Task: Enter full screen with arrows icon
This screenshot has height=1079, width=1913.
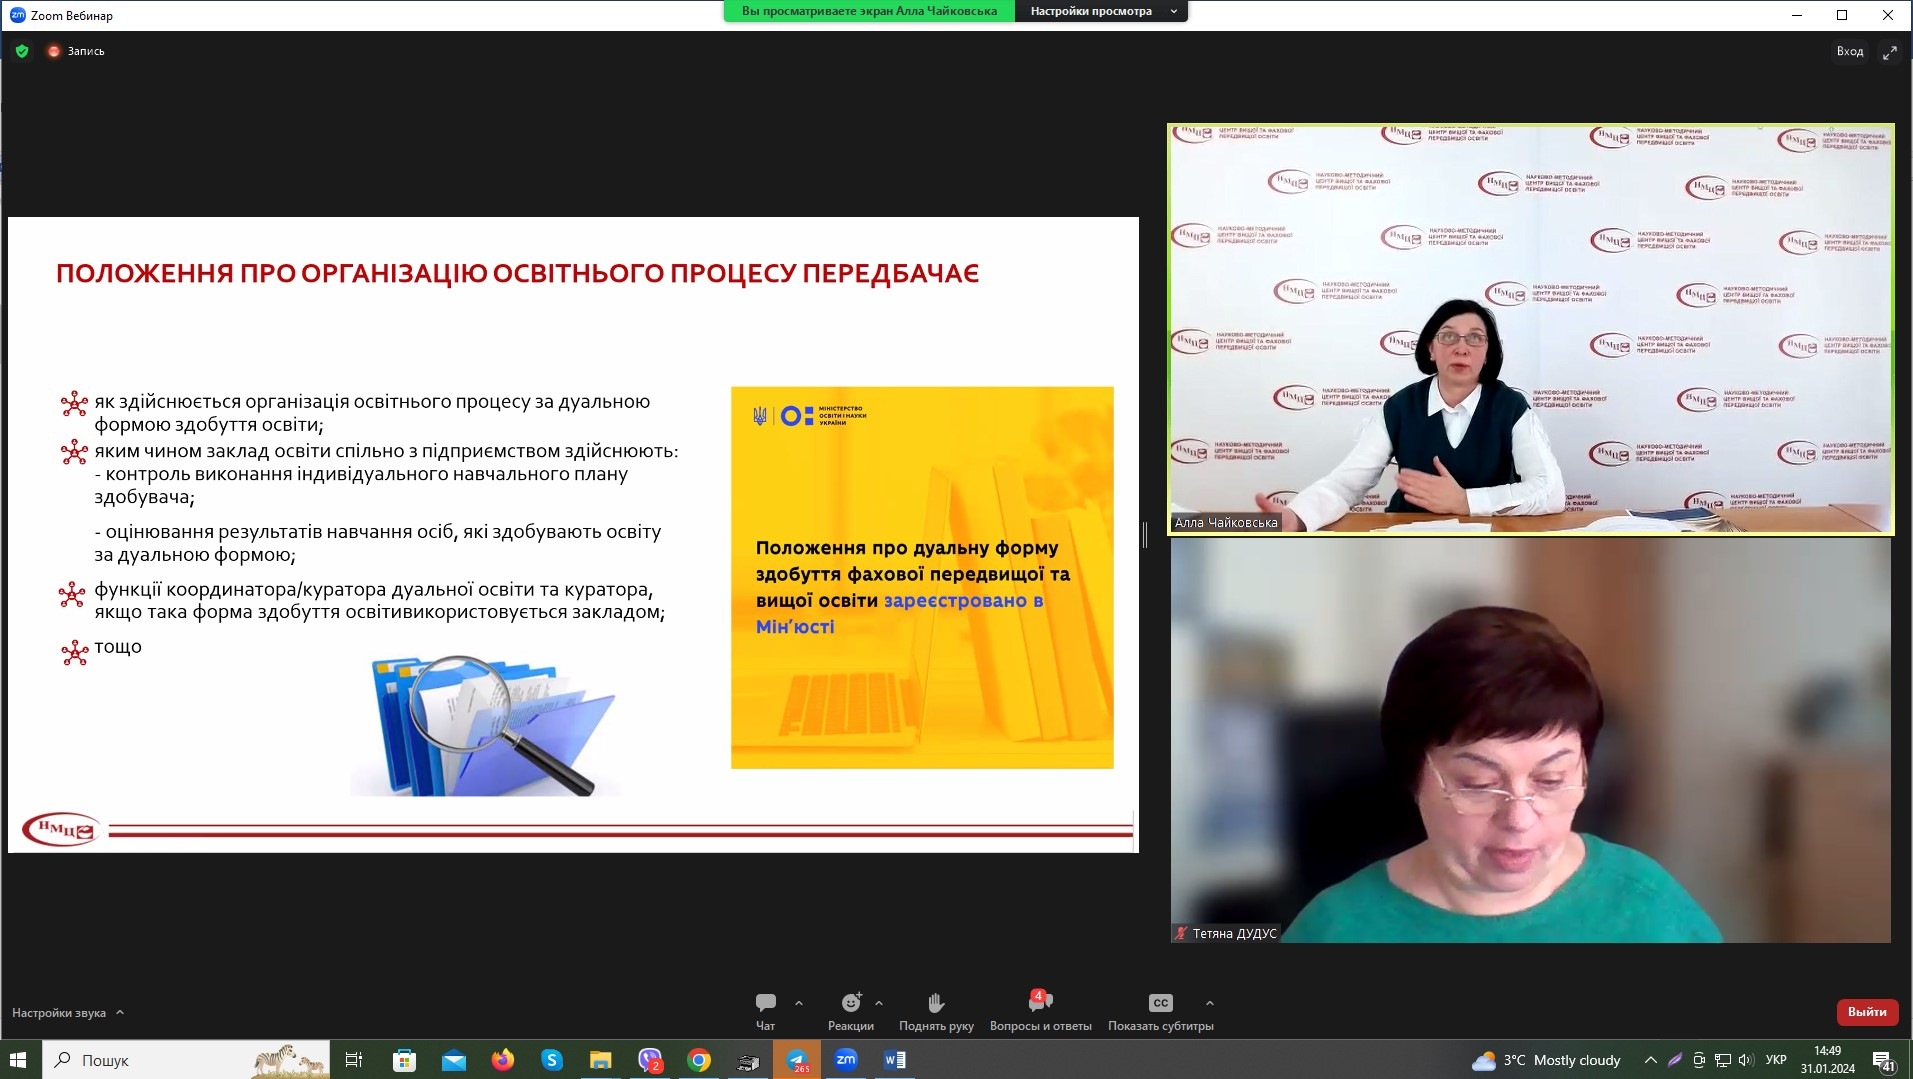Action: tap(1889, 52)
